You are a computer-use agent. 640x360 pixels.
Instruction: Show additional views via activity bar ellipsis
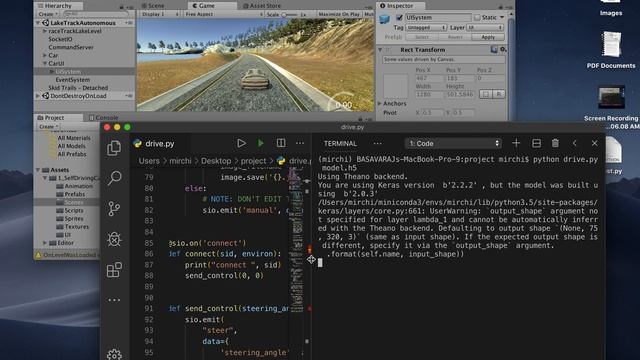pyautogui.click(x=114, y=300)
